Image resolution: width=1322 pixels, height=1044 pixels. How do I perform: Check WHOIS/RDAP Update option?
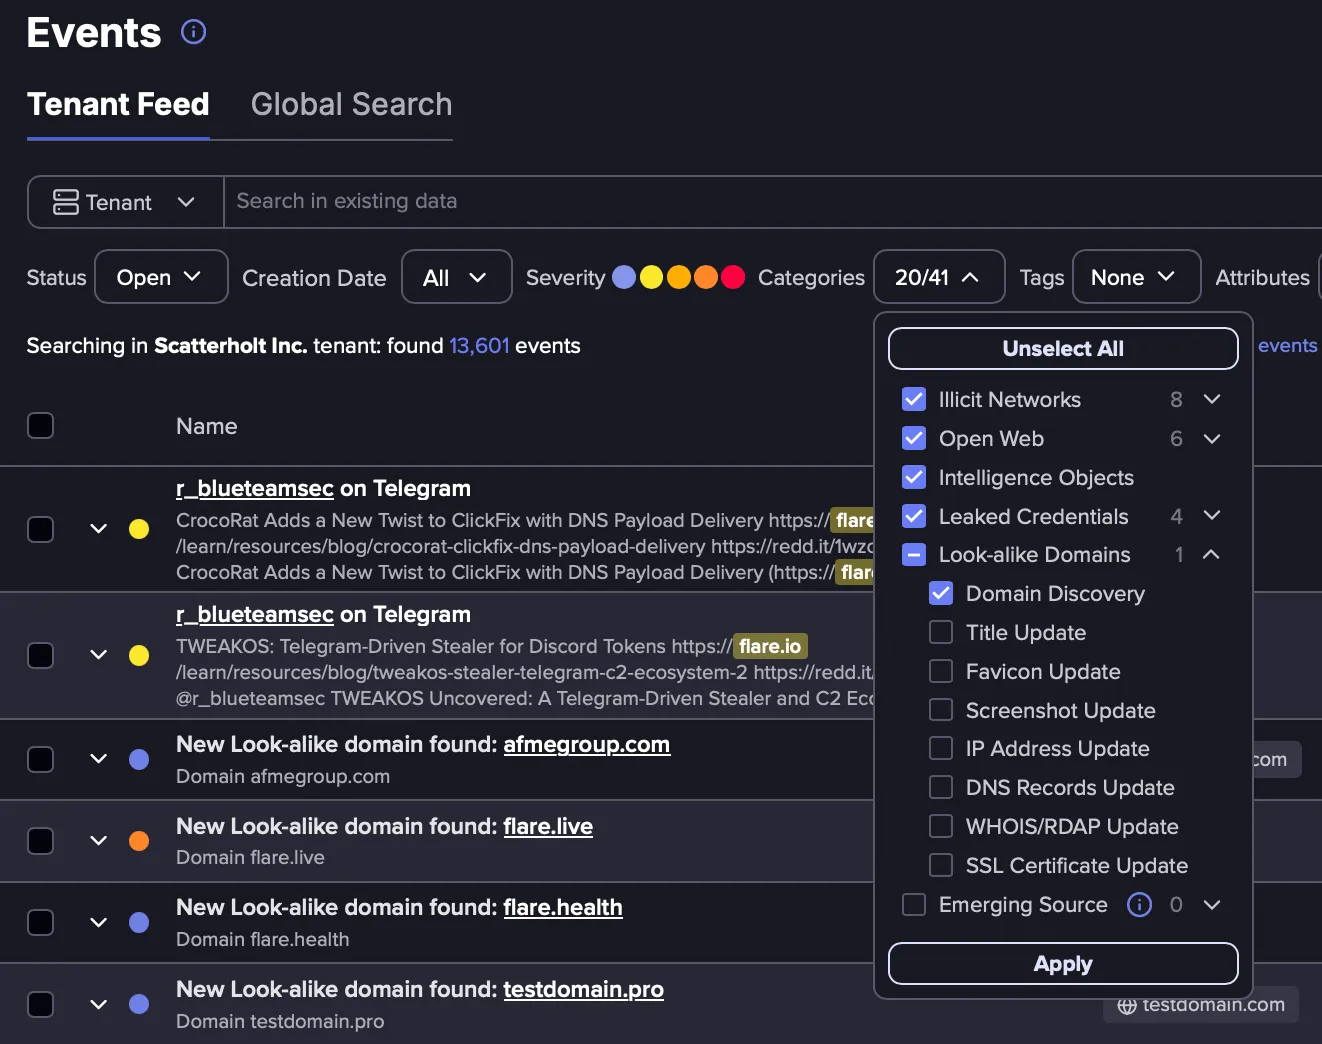click(941, 827)
